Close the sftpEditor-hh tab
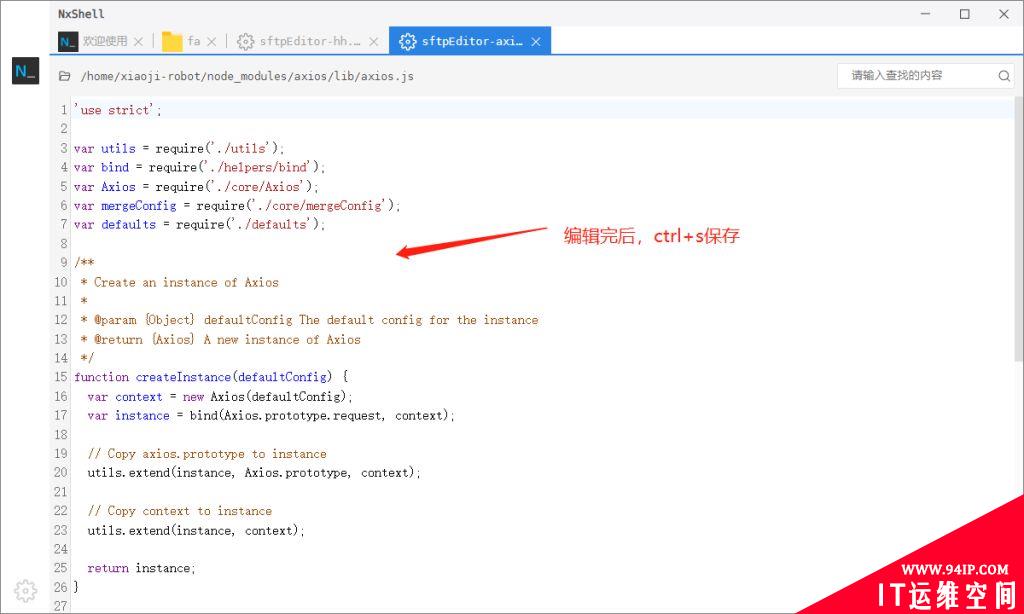The height and width of the screenshot is (614, 1024). coord(374,41)
